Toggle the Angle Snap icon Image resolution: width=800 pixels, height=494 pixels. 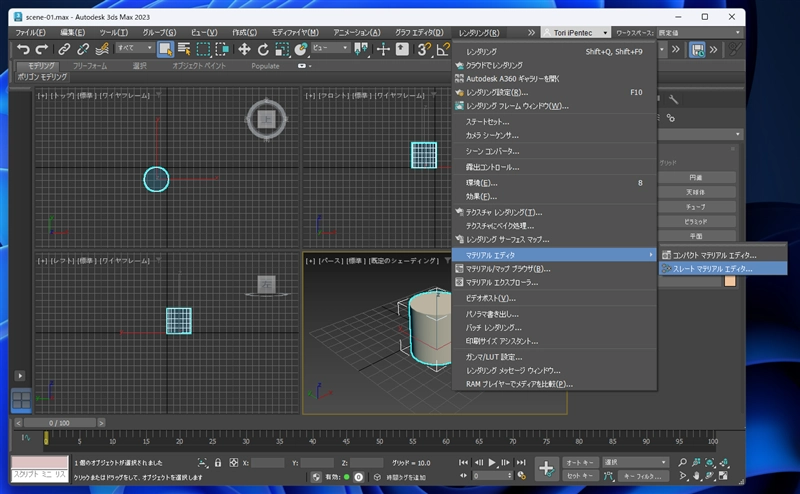coord(443,49)
